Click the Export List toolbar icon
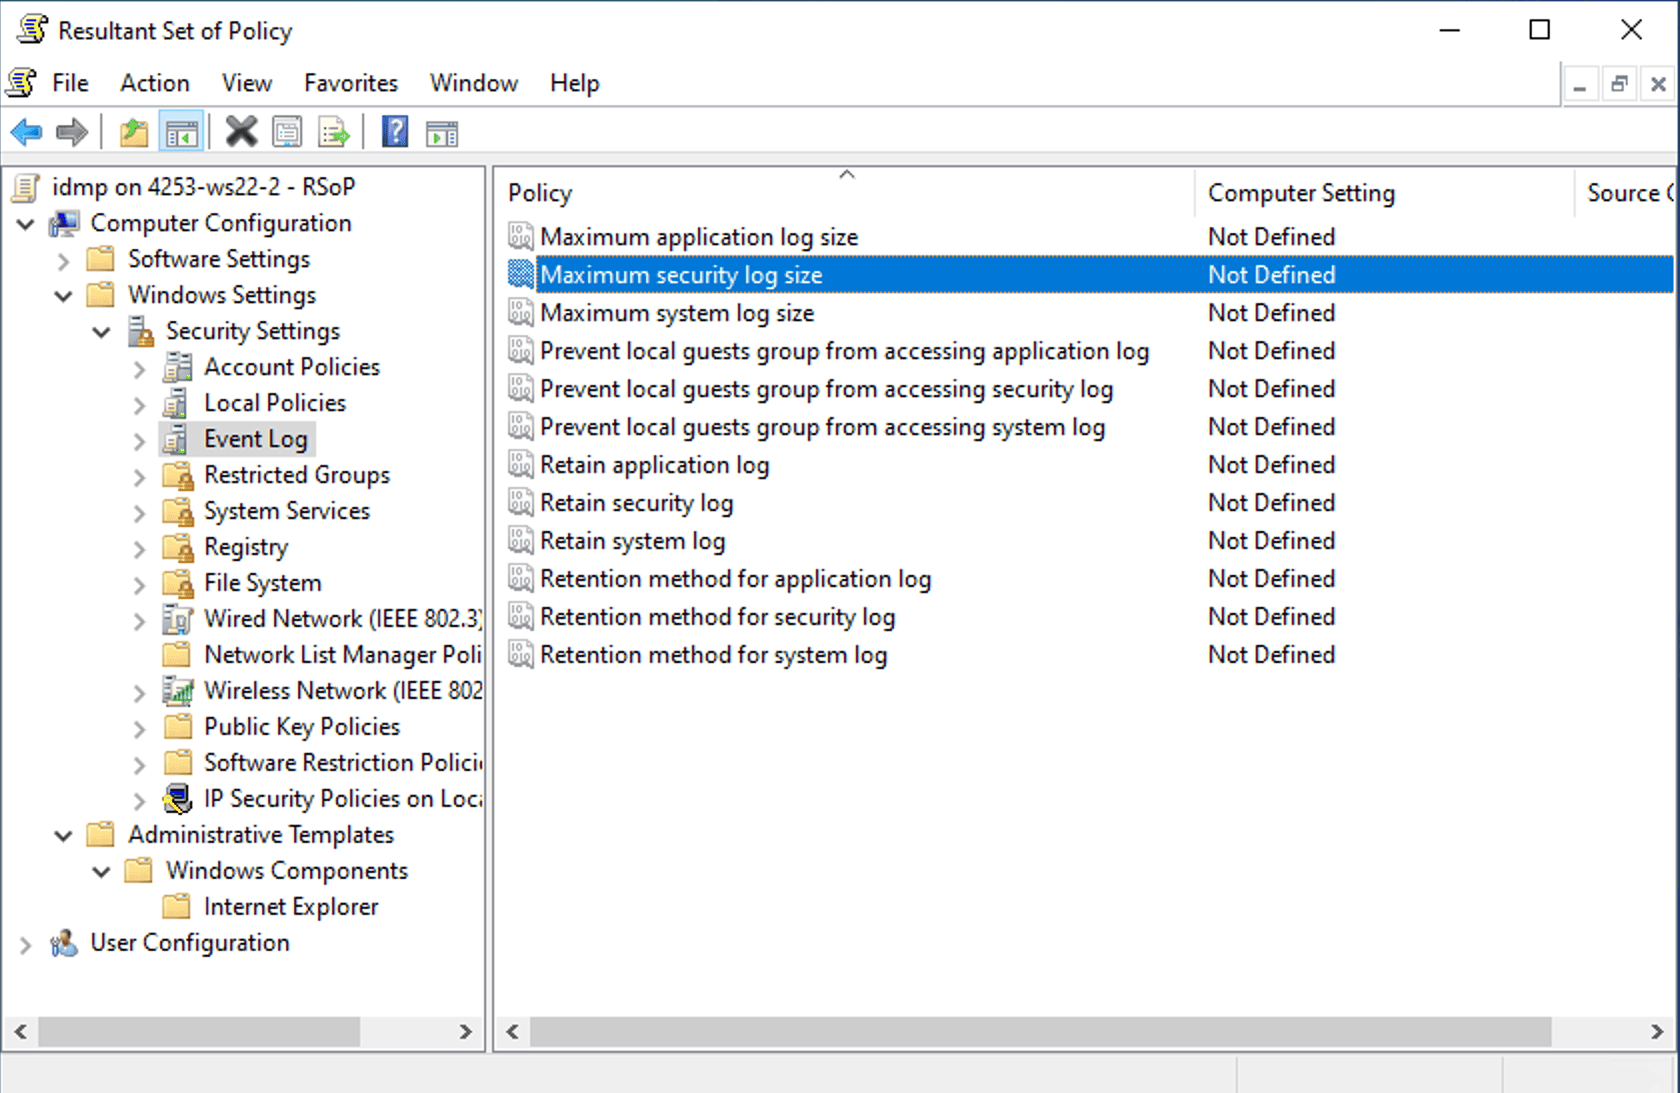The image size is (1680, 1093). (x=333, y=131)
